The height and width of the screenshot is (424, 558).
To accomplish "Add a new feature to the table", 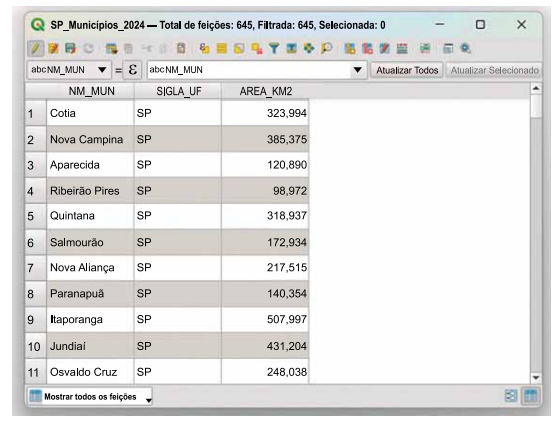I will (x=111, y=48).
